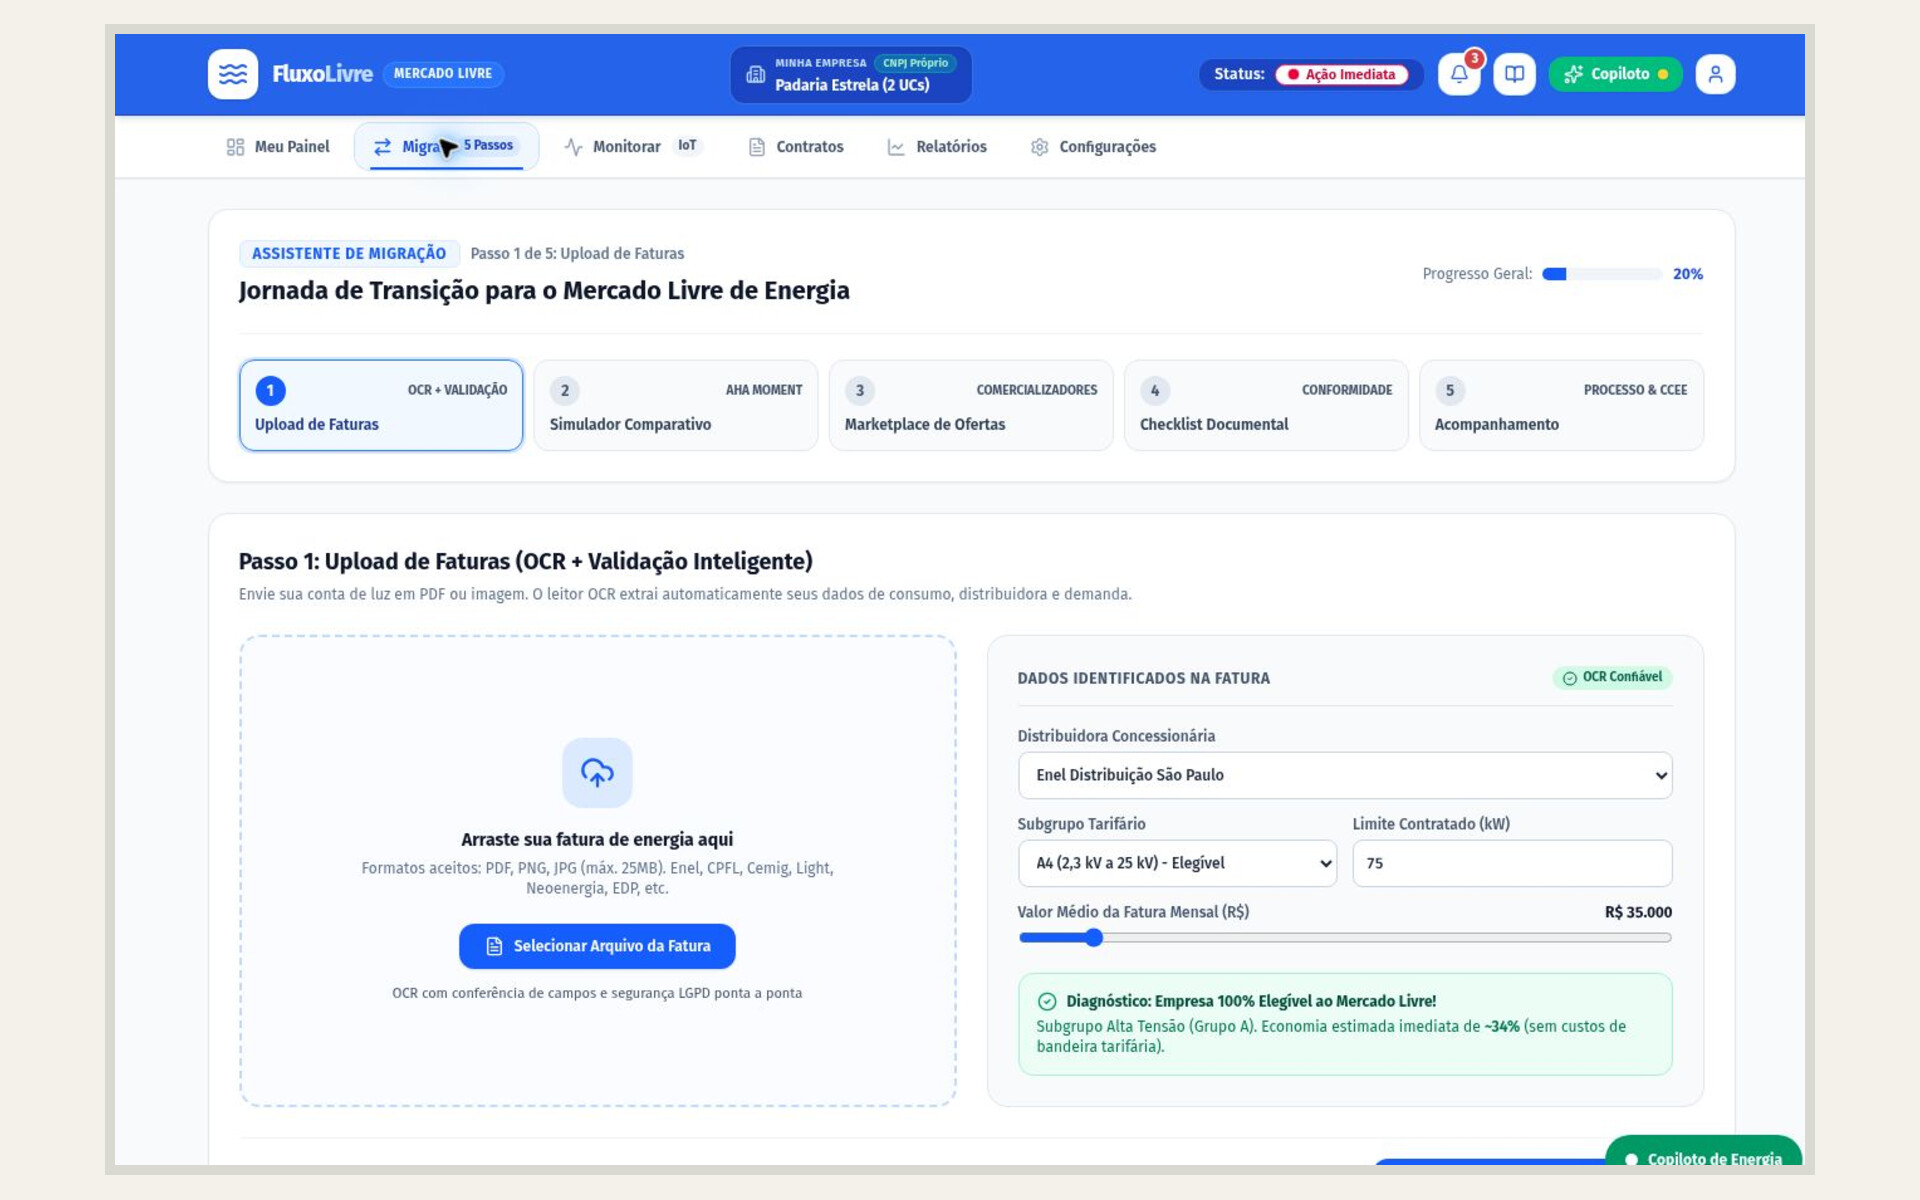Switch to the Relatórios tab

point(937,147)
